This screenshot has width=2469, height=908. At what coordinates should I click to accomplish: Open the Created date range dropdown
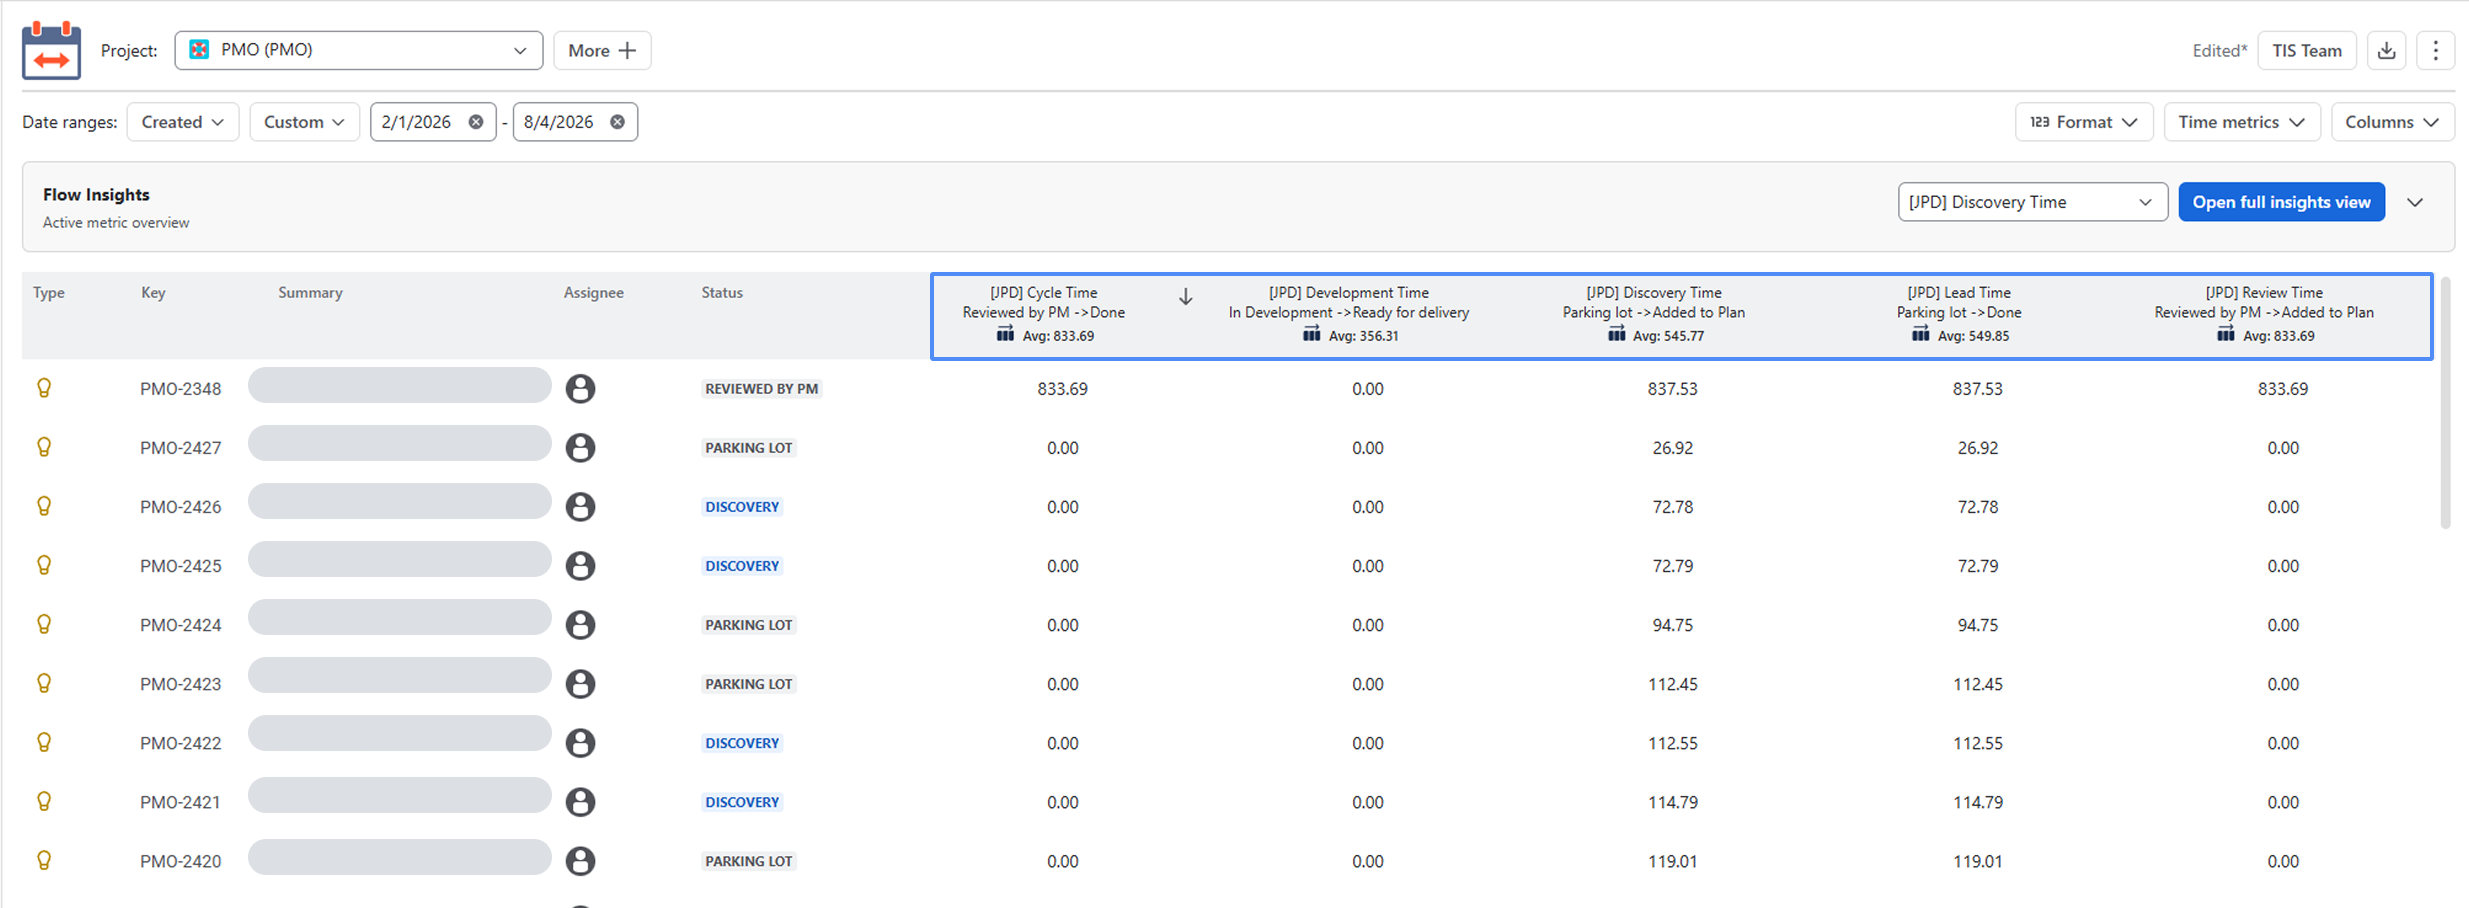pyautogui.click(x=183, y=122)
